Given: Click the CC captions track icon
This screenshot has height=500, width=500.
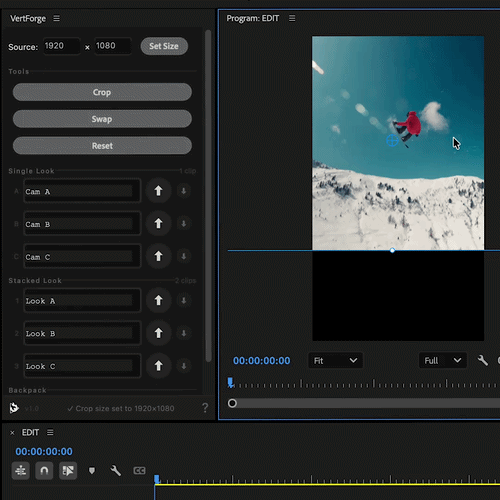Looking at the screenshot, I should [139, 471].
